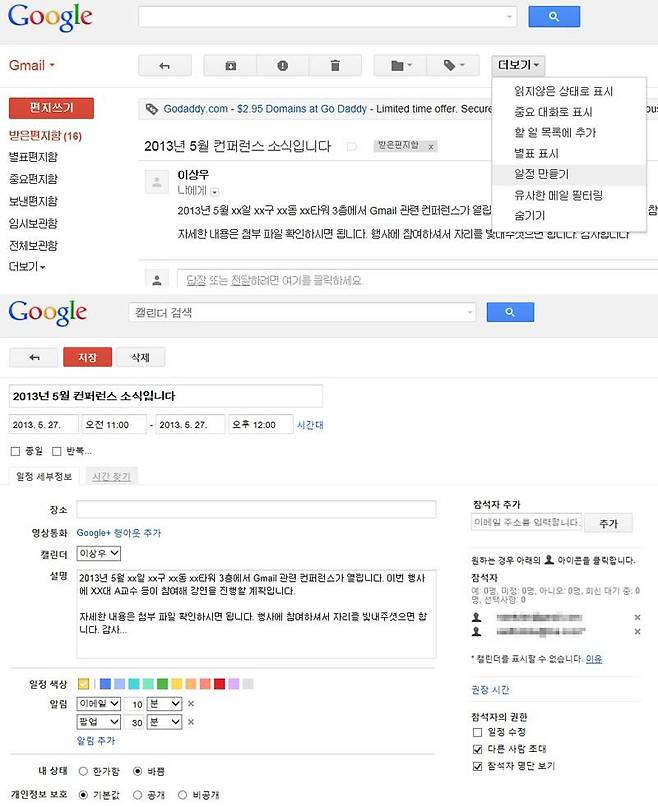Click the Google logo in Gmail
This screenshot has width=658, height=807.
(50, 17)
